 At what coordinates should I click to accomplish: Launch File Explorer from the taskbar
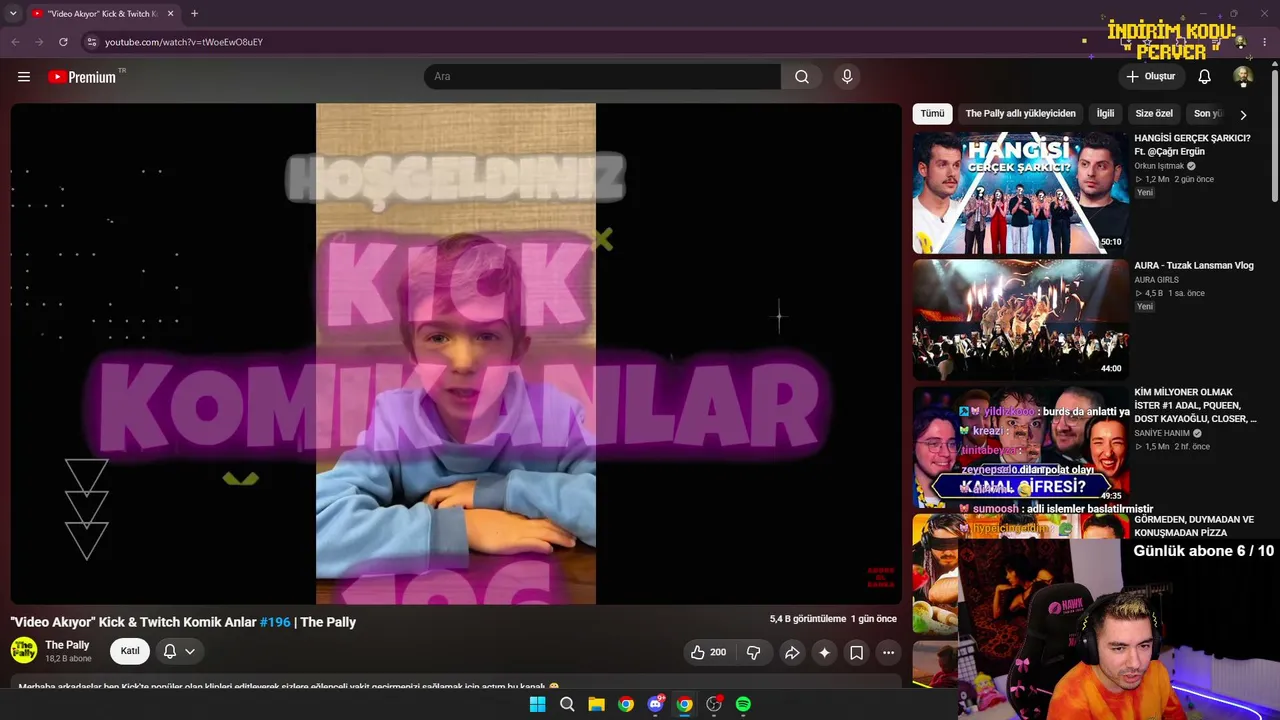pos(596,704)
